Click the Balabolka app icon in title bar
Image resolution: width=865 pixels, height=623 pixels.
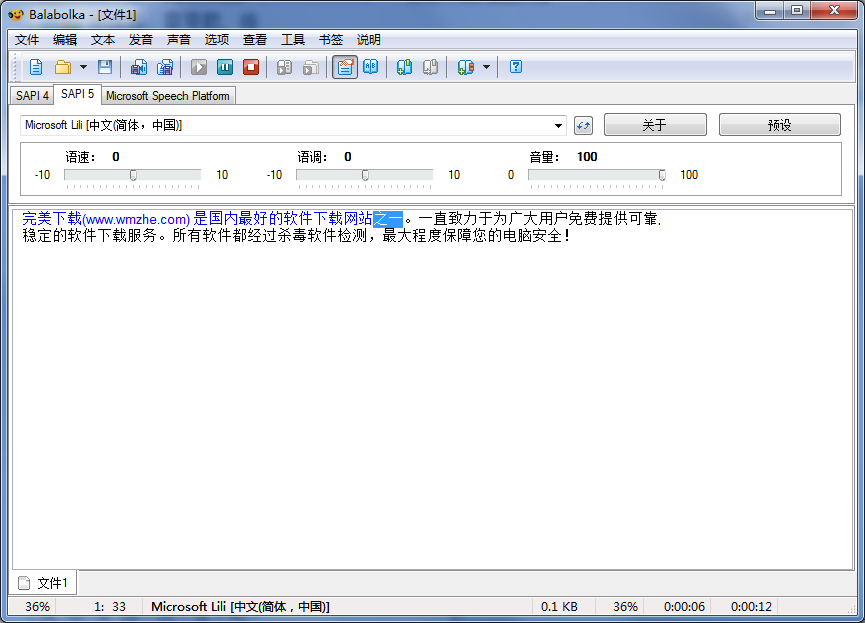coord(16,14)
